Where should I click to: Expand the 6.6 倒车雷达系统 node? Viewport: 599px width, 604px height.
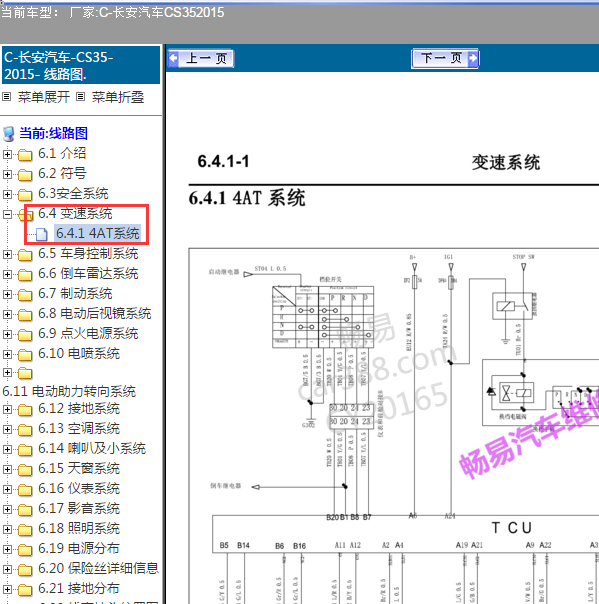click(x=7, y=274)
